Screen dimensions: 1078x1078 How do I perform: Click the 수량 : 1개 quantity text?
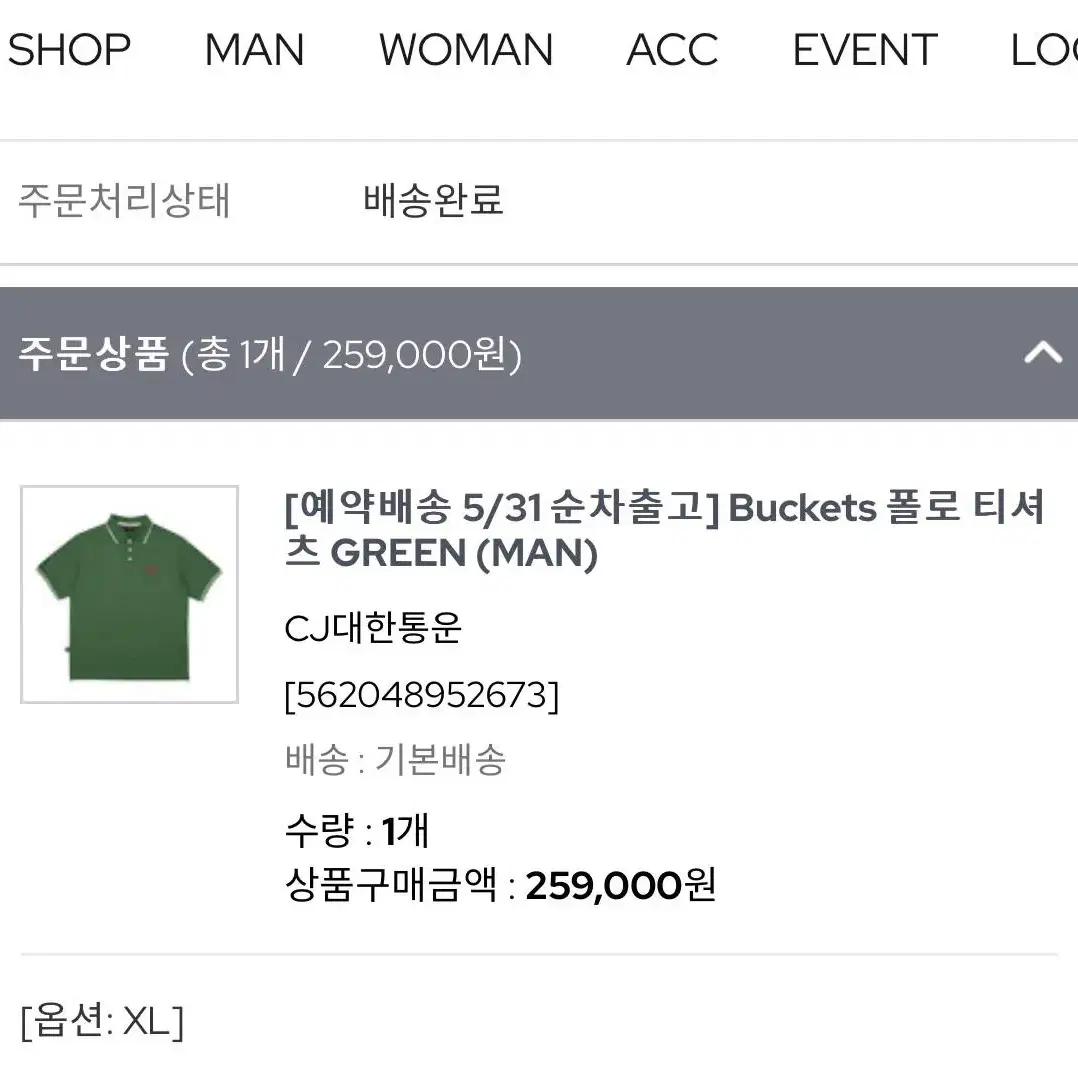pos(357,830)
